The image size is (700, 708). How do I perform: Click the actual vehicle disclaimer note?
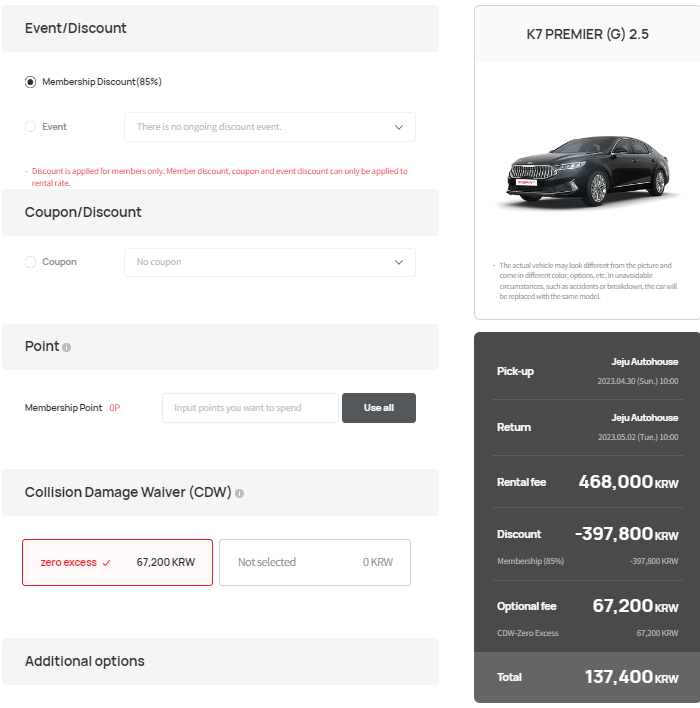(x=586, y=281)
